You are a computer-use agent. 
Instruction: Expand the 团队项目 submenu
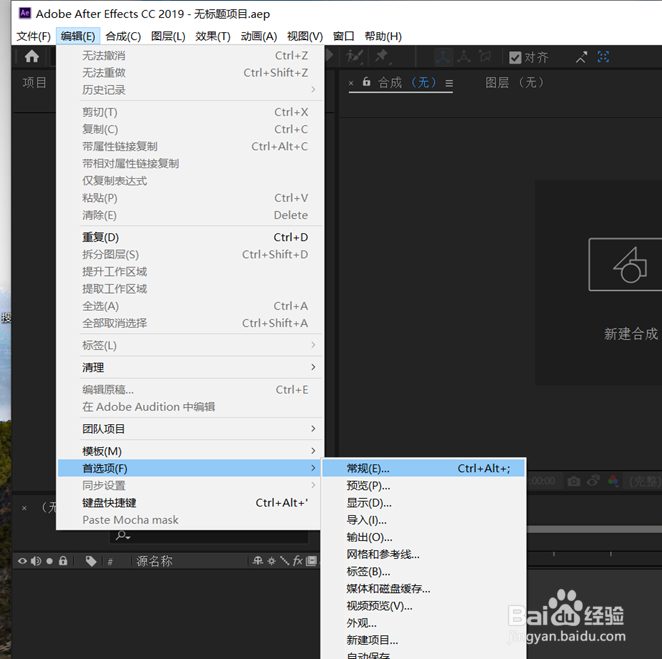190,429
